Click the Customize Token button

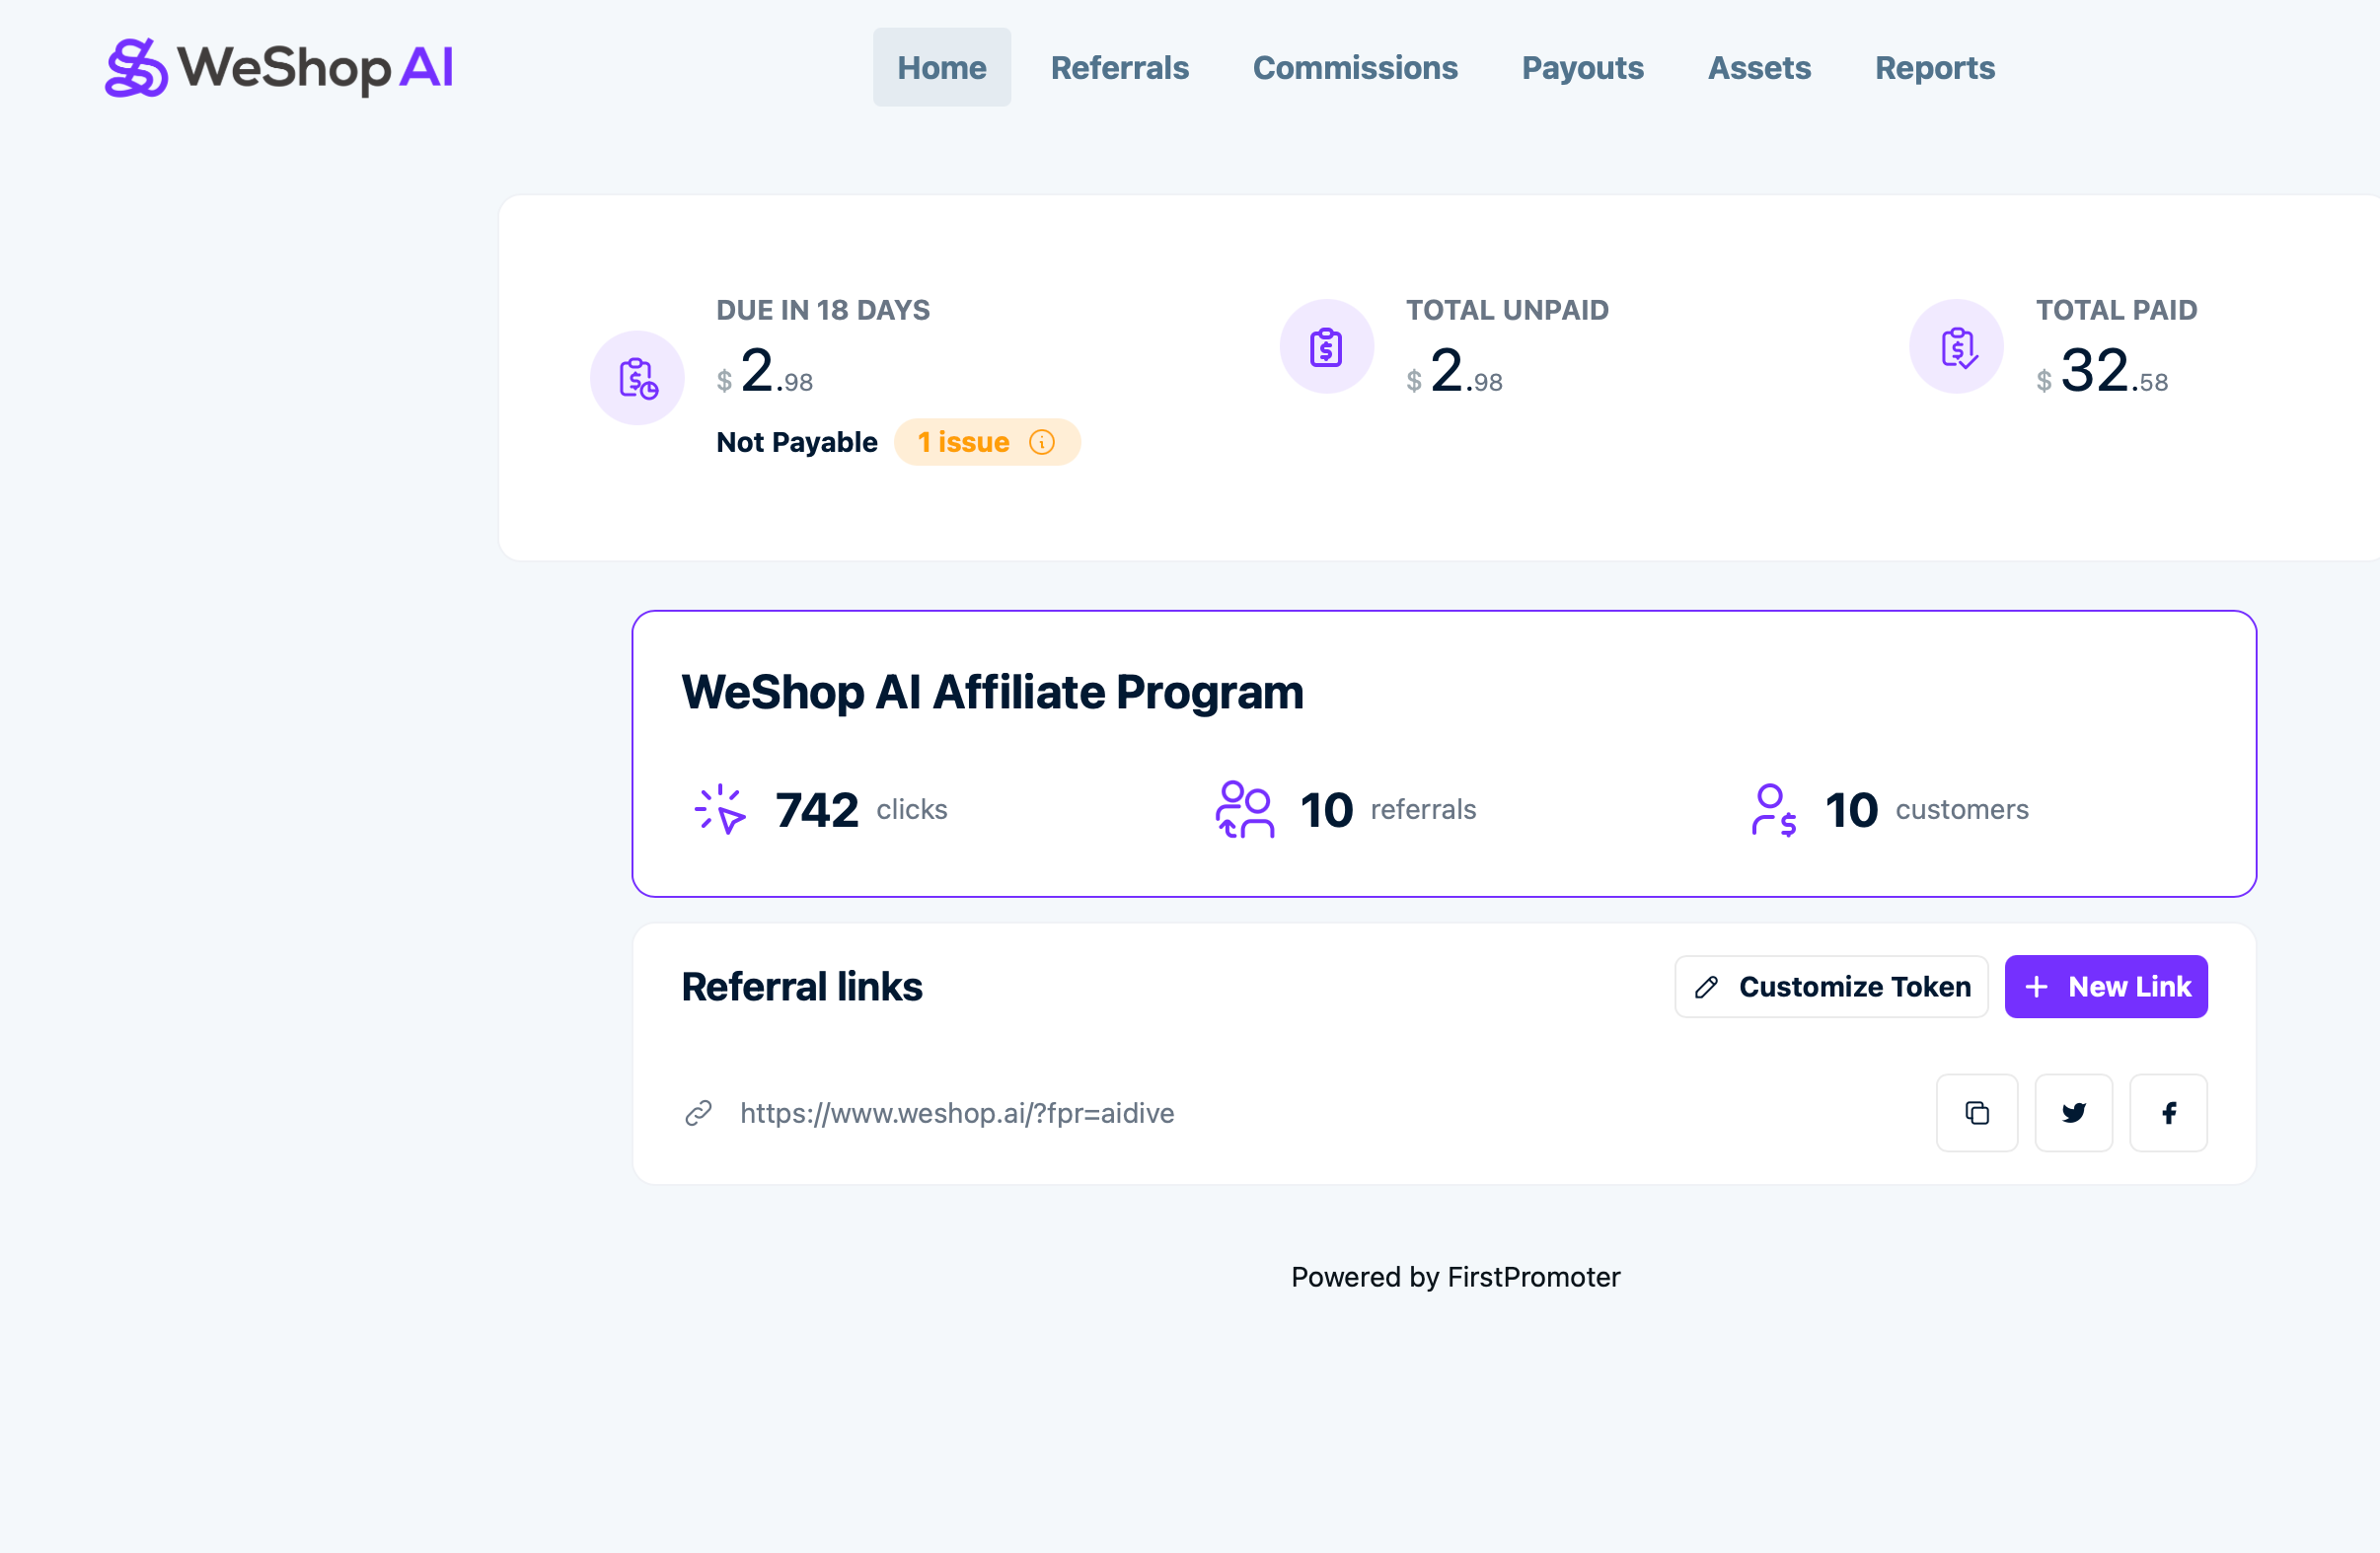pos(1831,987)
